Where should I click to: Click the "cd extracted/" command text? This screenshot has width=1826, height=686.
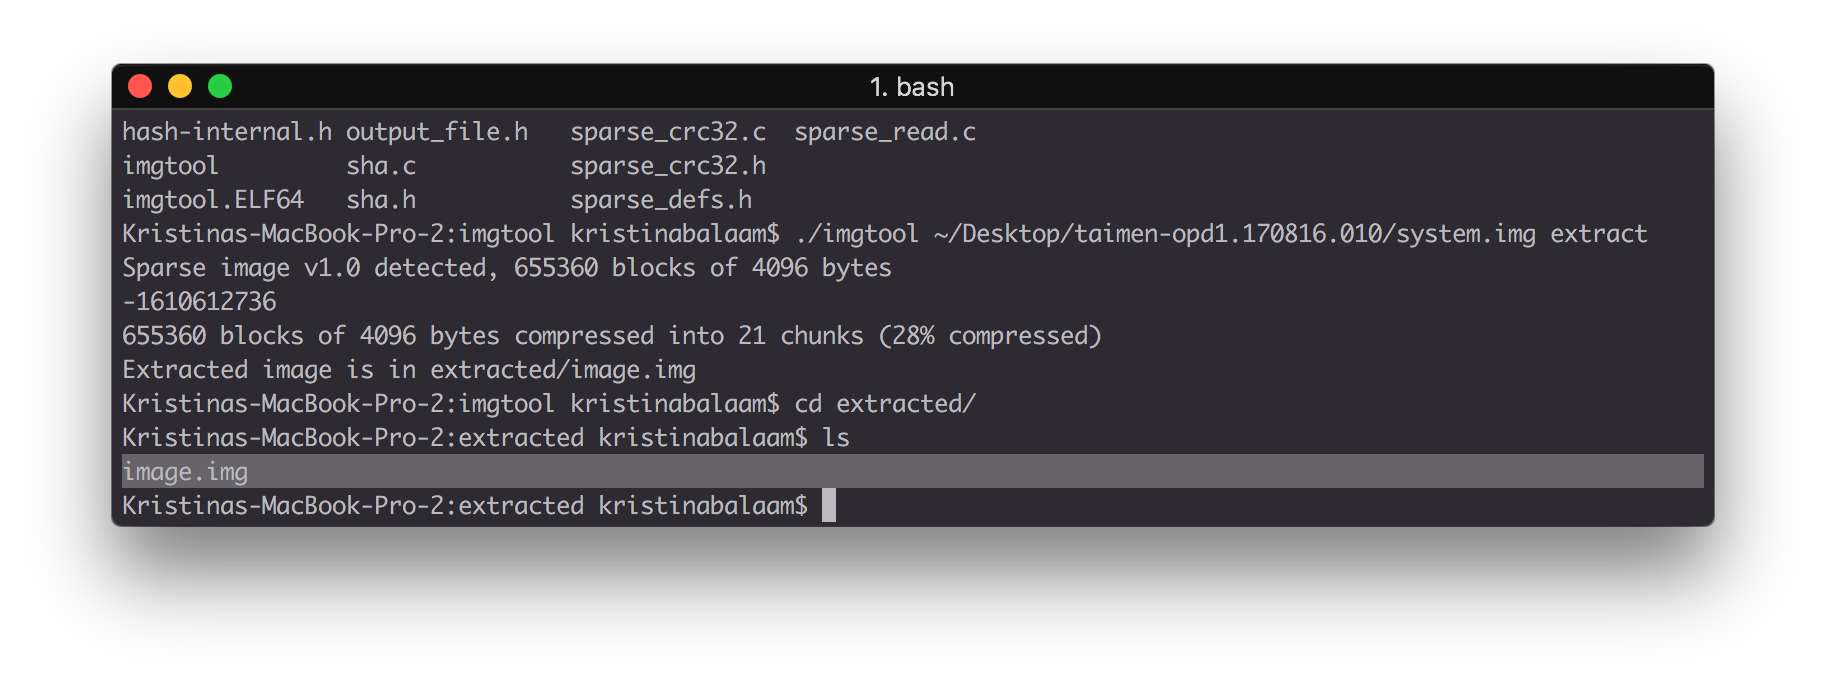tap(885, 404)
